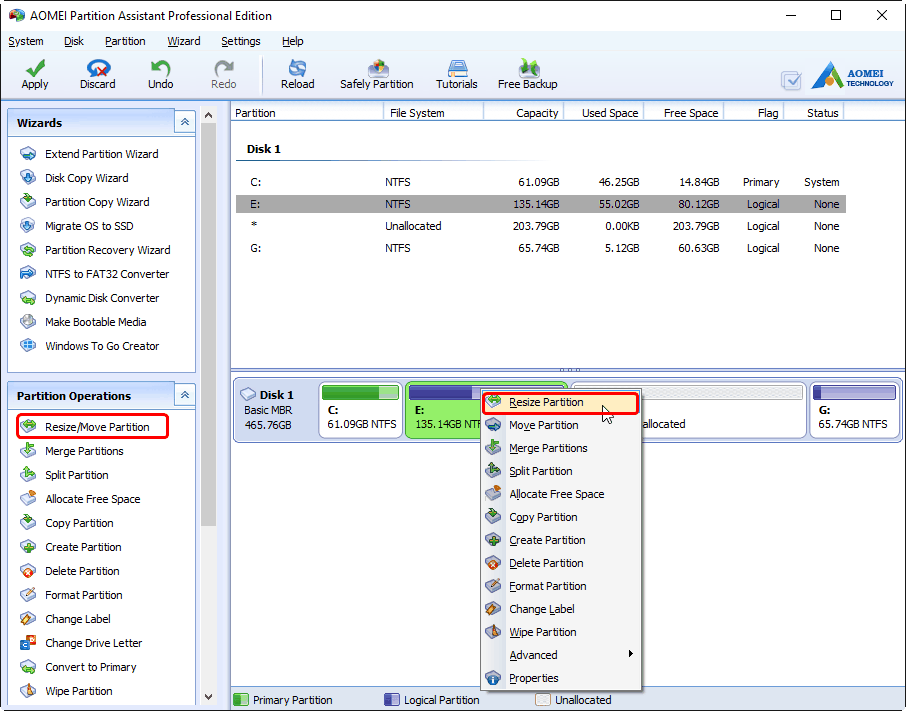Viewport: 906px width, 711px height.
Task: Choose Copy Partition in context menu
Action: [561, 517]
